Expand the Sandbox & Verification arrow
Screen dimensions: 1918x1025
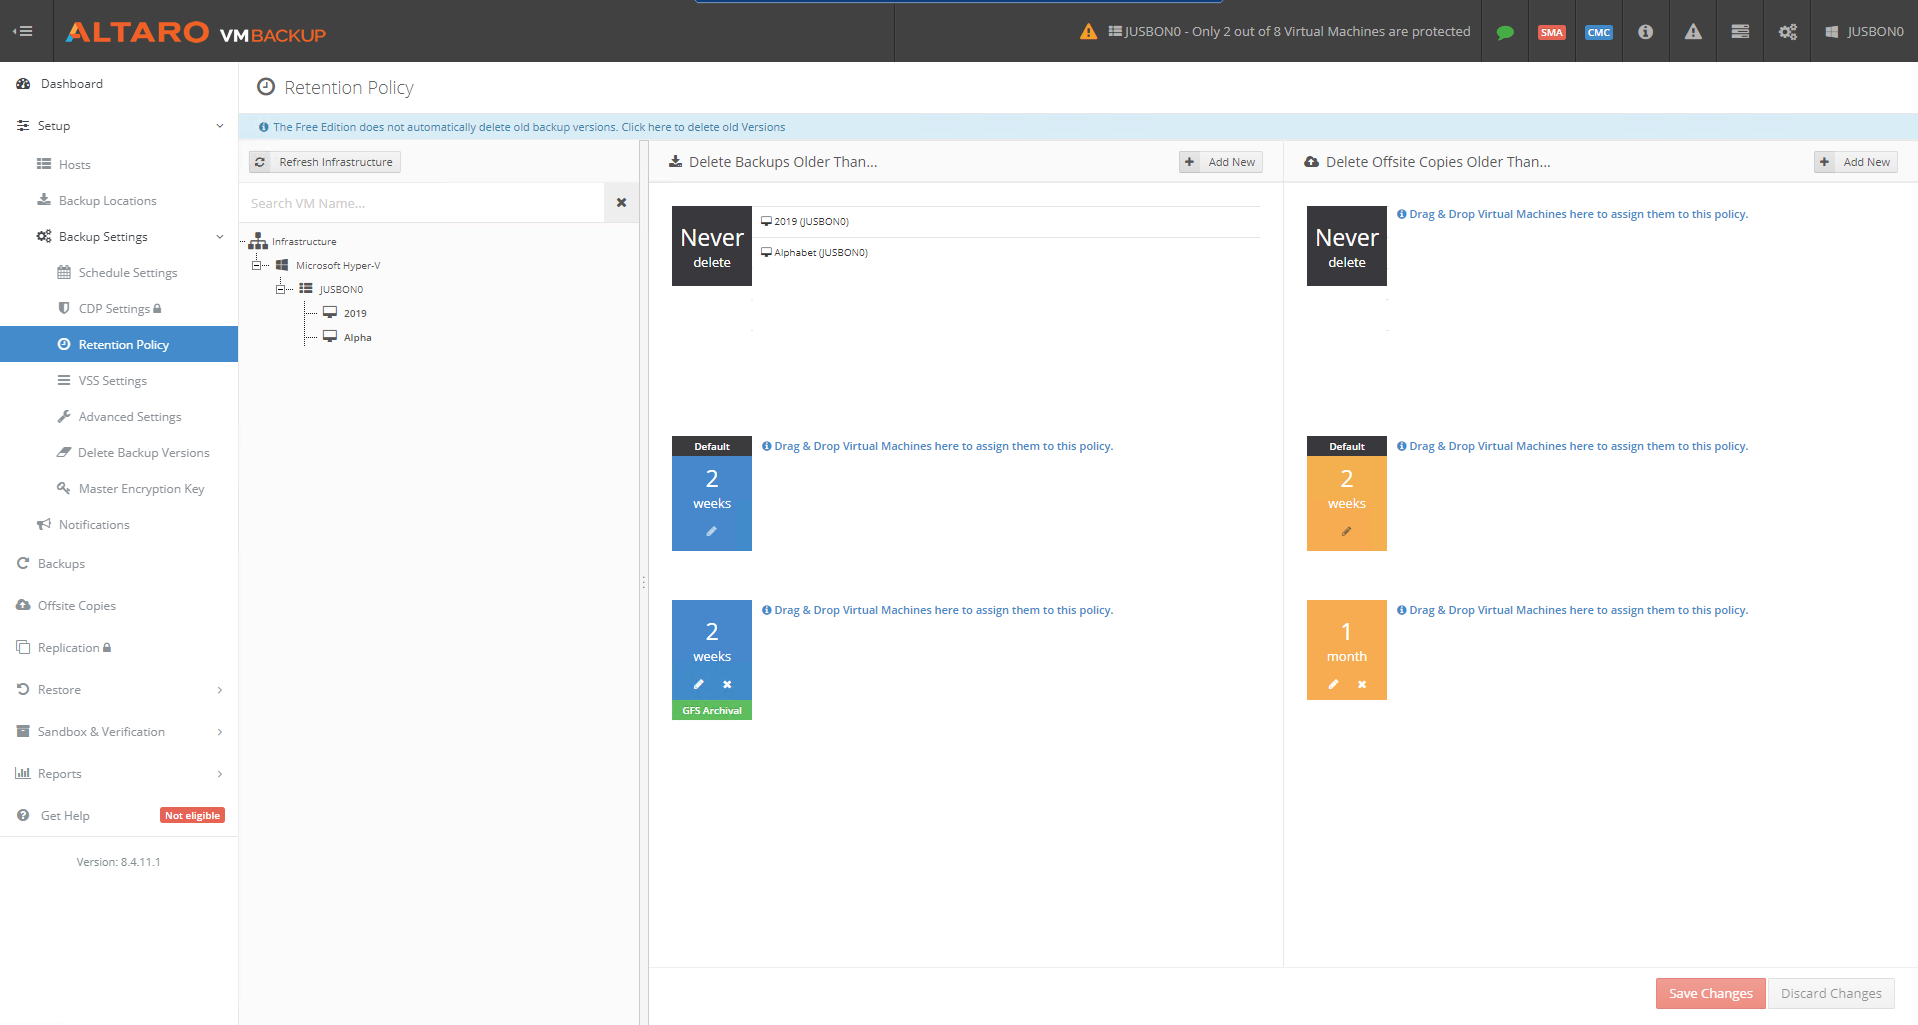pos(220,732)
